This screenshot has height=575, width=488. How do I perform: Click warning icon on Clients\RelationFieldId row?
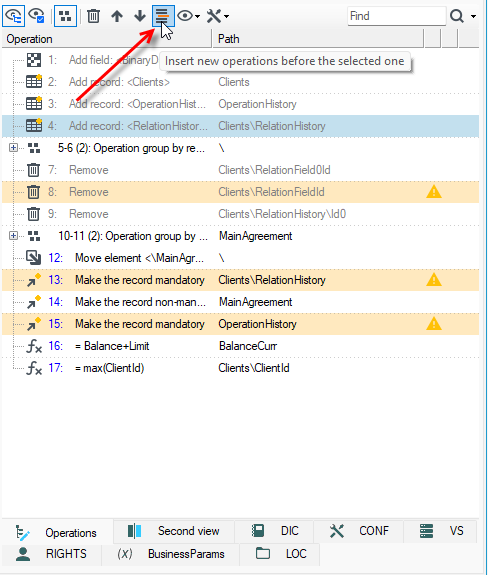point(434,192)
